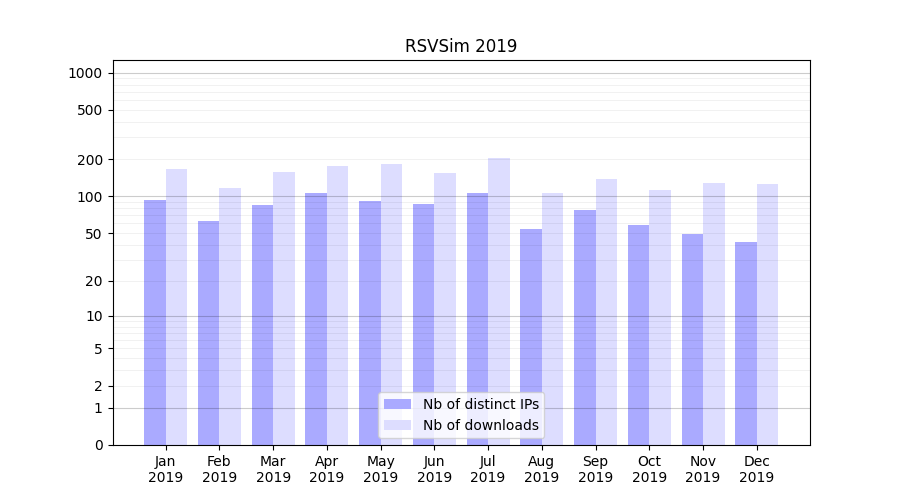Select the Apr 2019 distinct IPs bar

316,319
